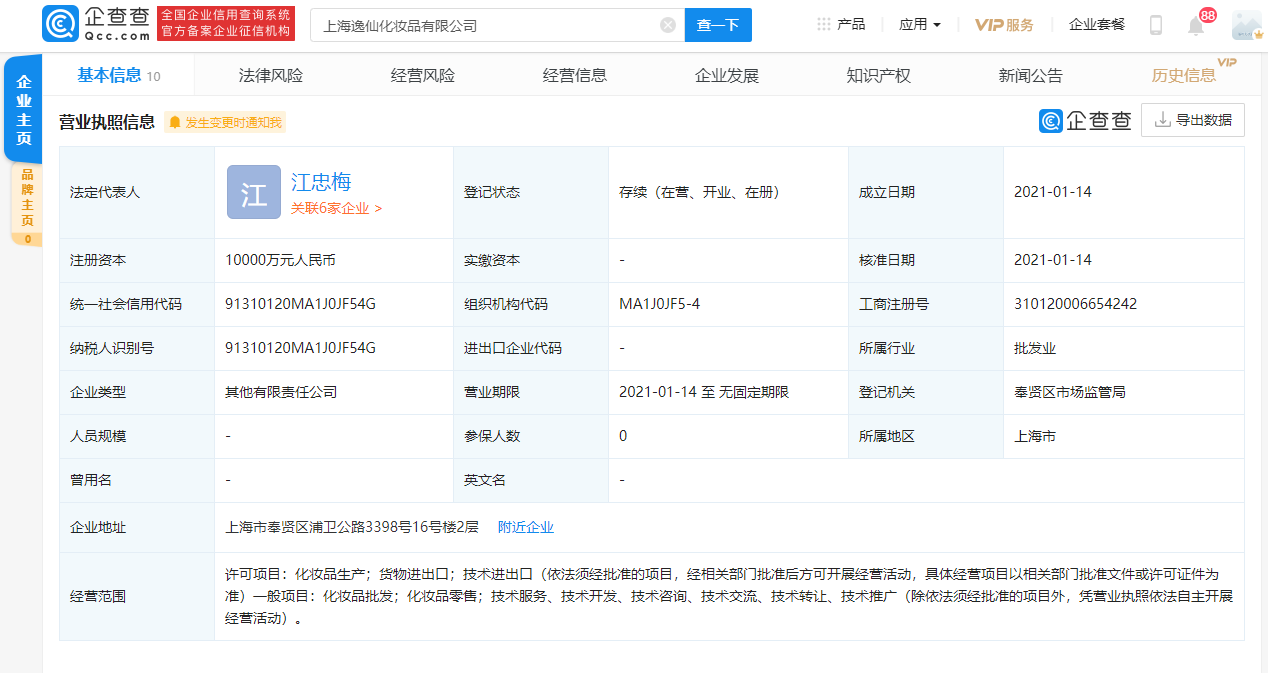Viewport: 1268px width, 673px height.
Task: Select 组织机构代码 MA1J0JF5-4
Action: click(x=659, y=304)
